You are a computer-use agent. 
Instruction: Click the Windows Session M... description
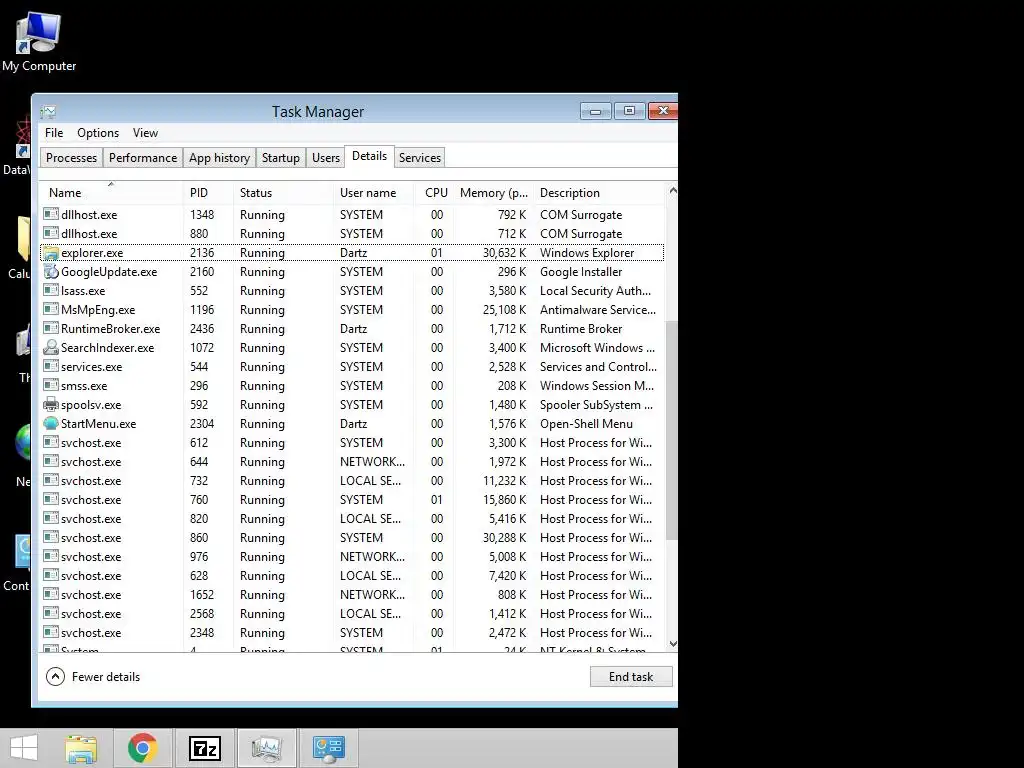coord(597,385)
